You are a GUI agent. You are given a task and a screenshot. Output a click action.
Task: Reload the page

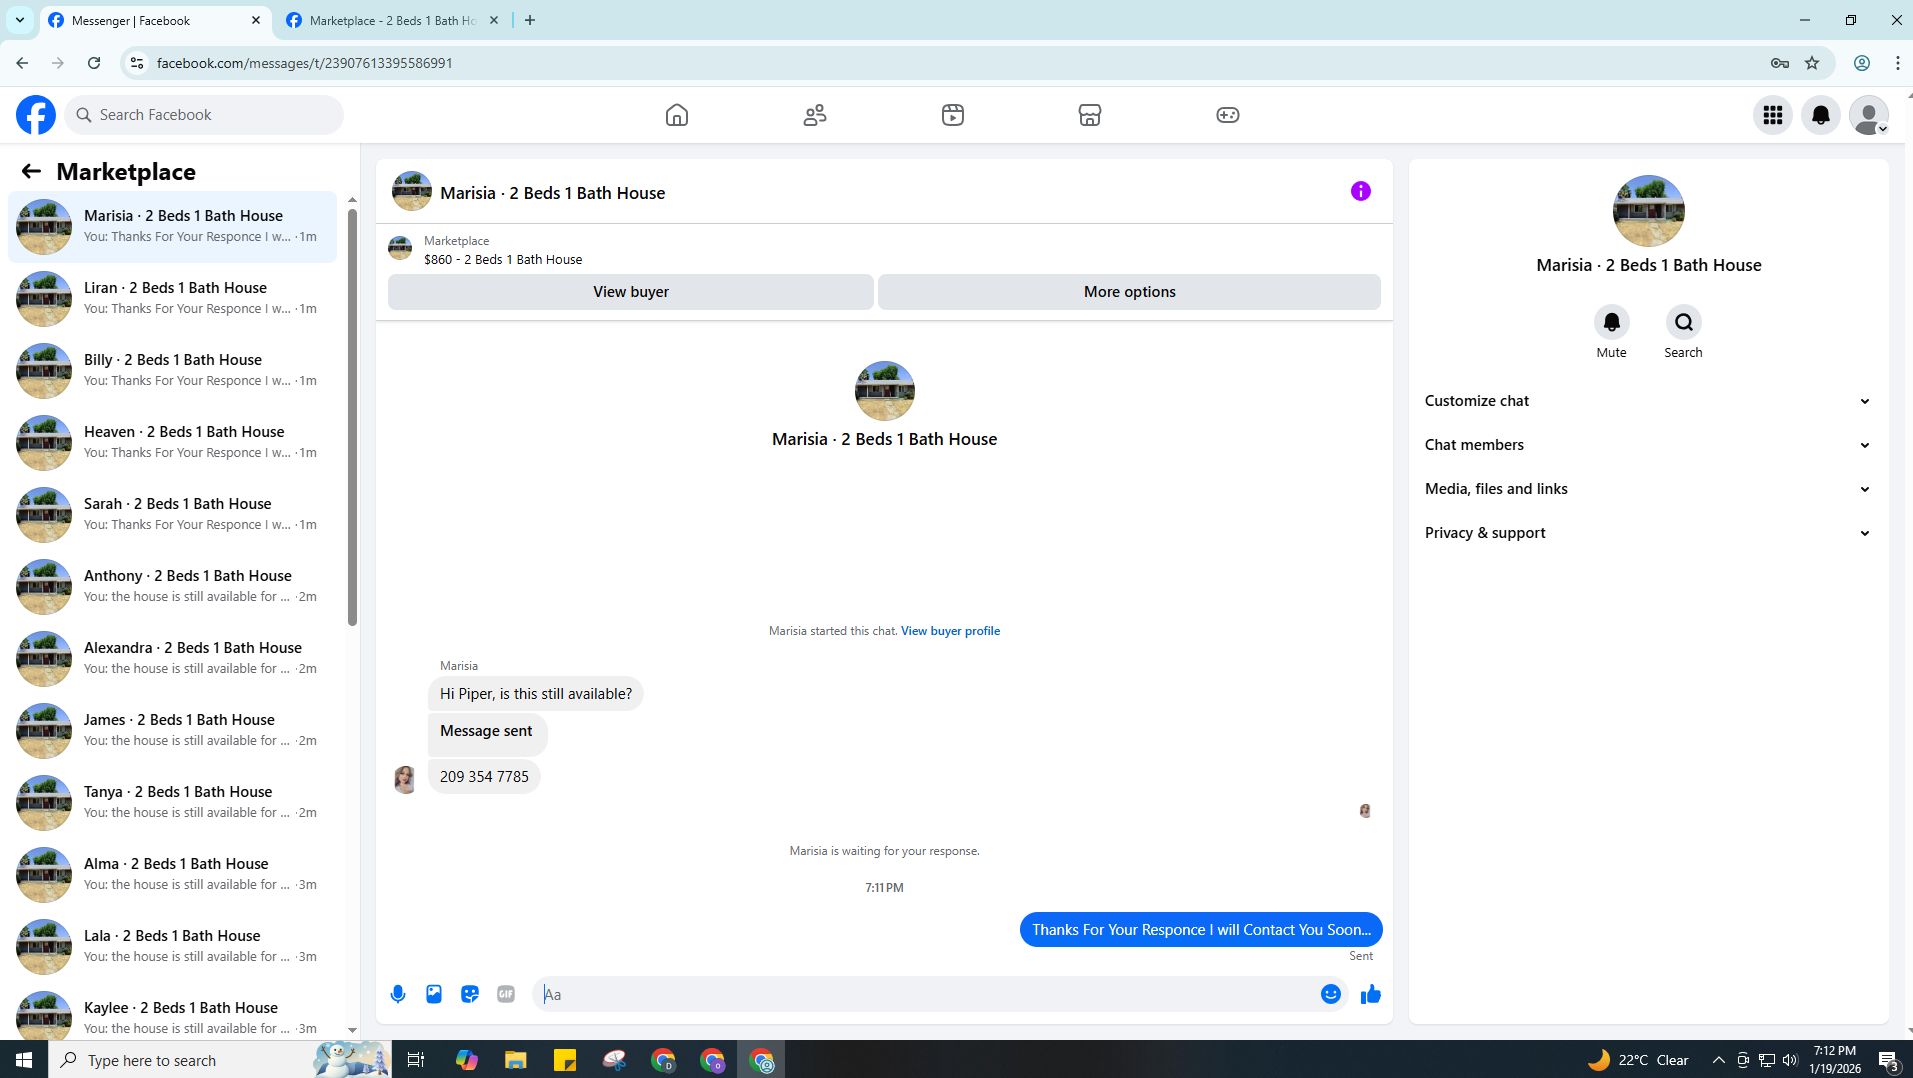94,63
